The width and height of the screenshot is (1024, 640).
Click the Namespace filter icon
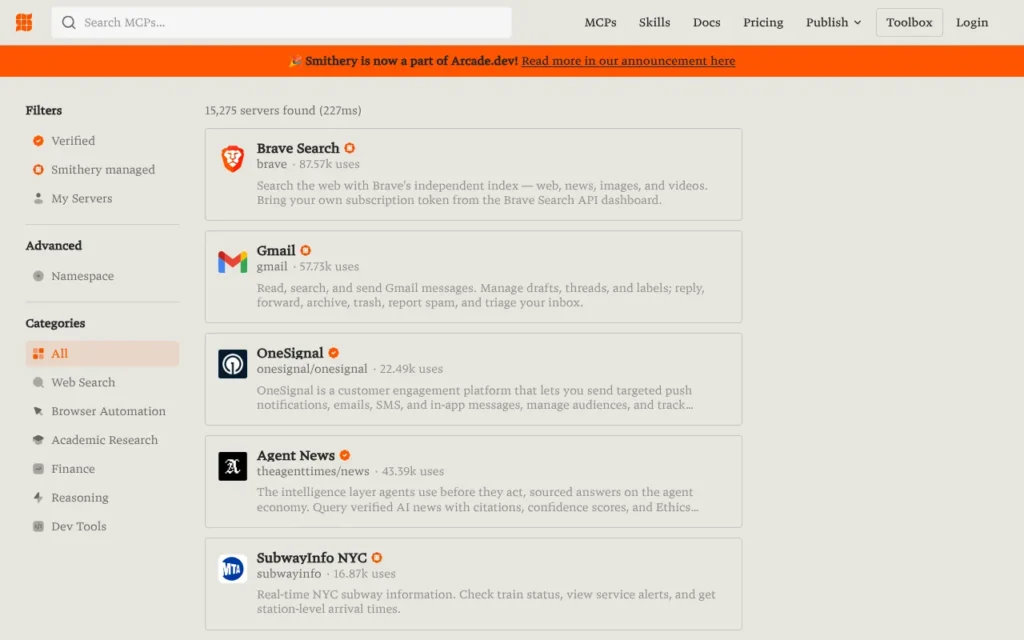coord(39,276)
